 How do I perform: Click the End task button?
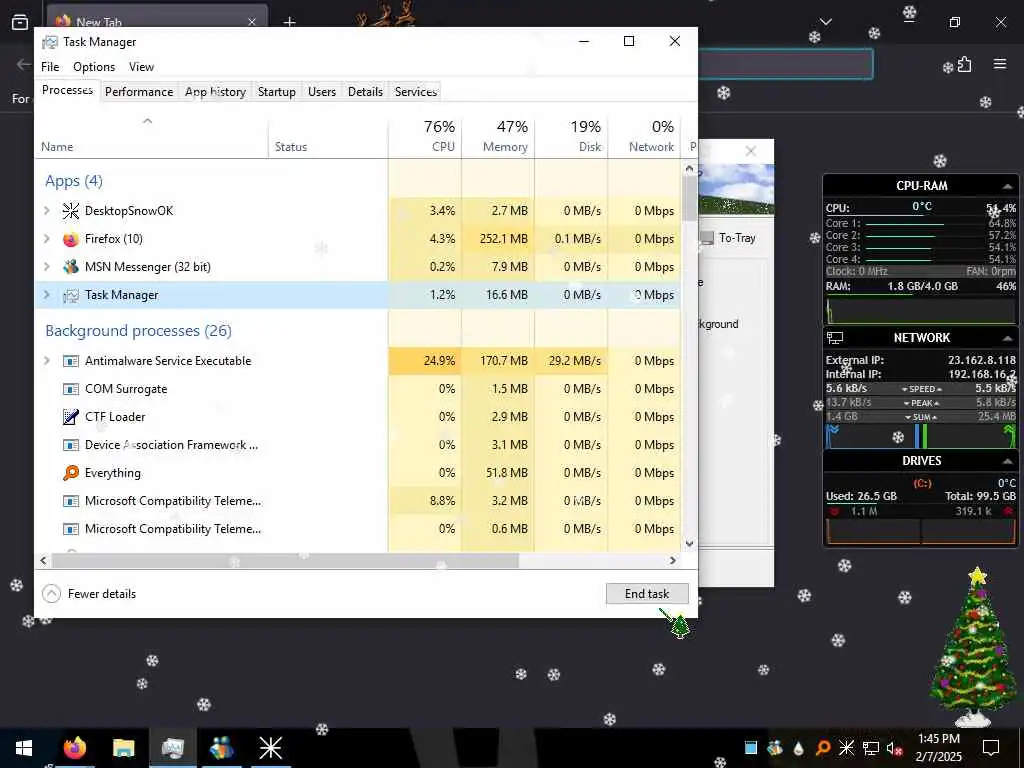click(x=647, y=594)
